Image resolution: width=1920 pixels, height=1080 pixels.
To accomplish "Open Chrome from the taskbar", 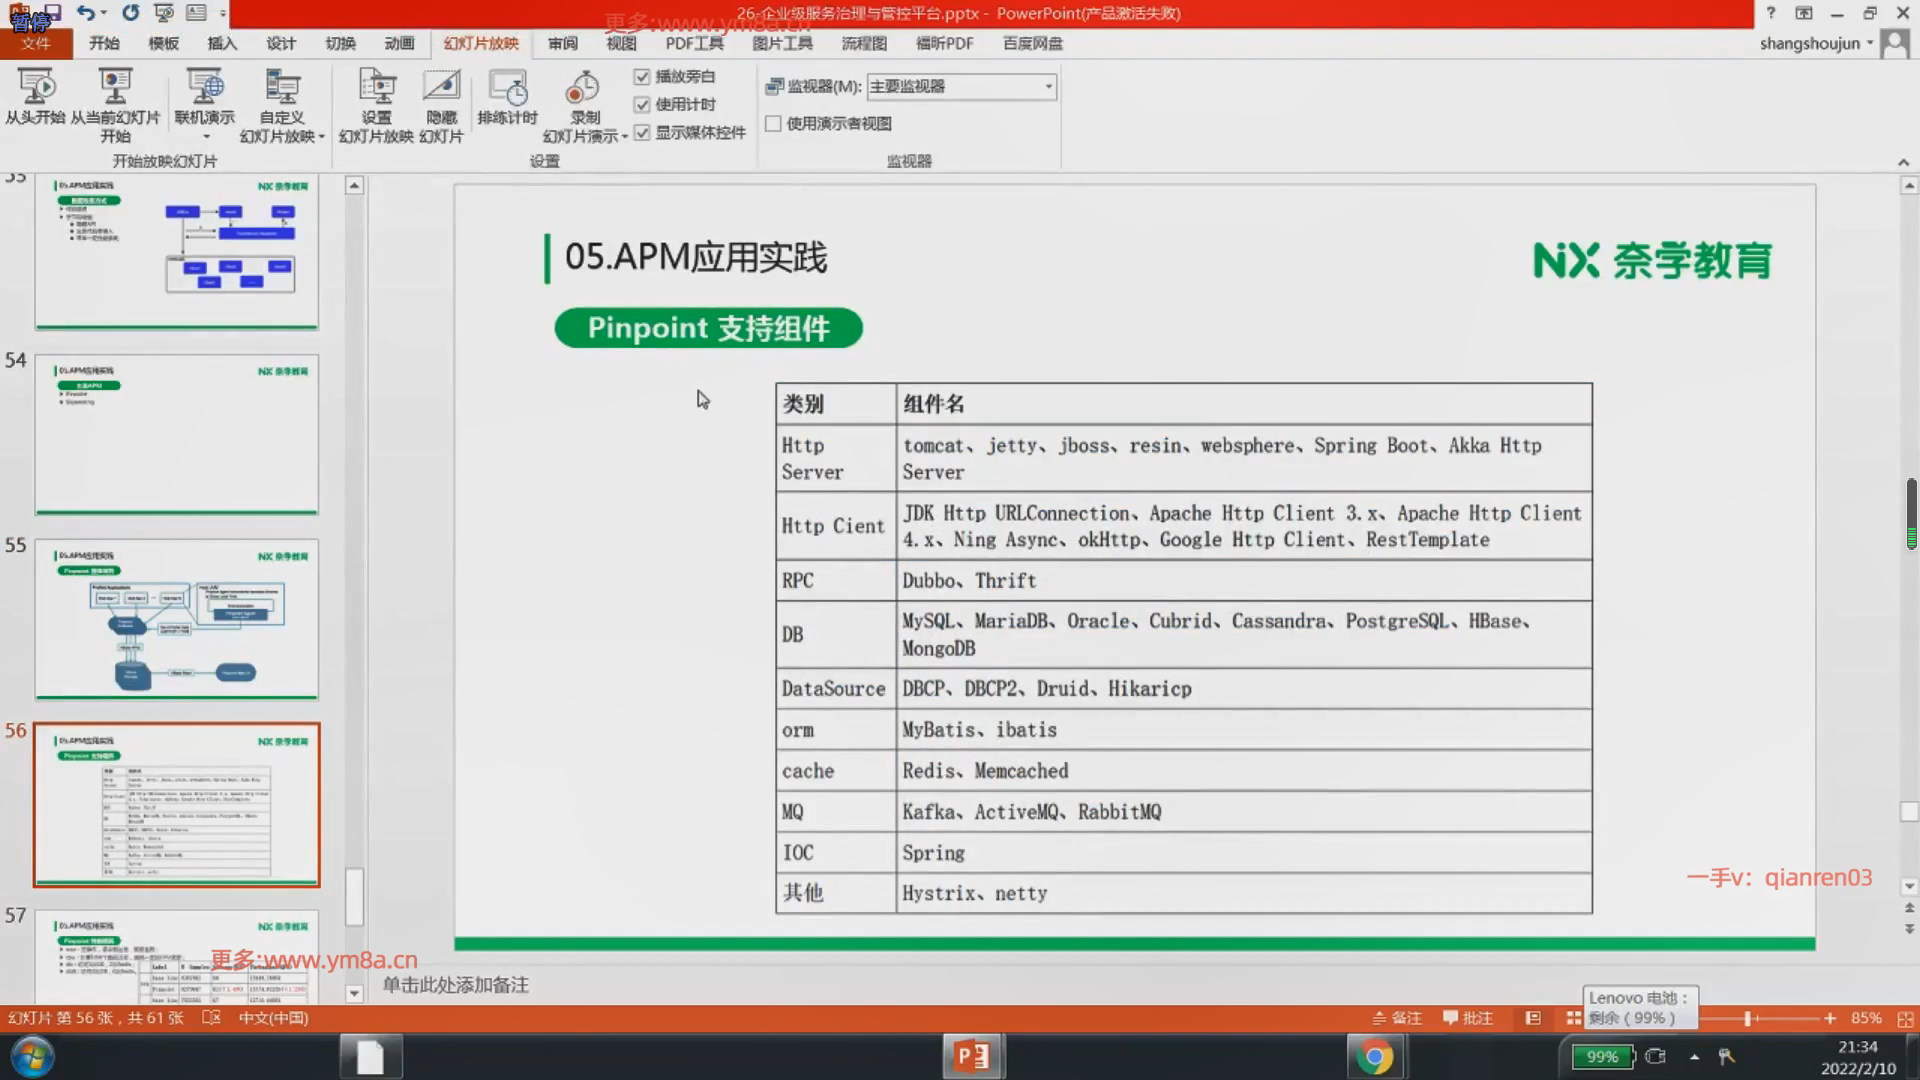I will 1374,1057.
